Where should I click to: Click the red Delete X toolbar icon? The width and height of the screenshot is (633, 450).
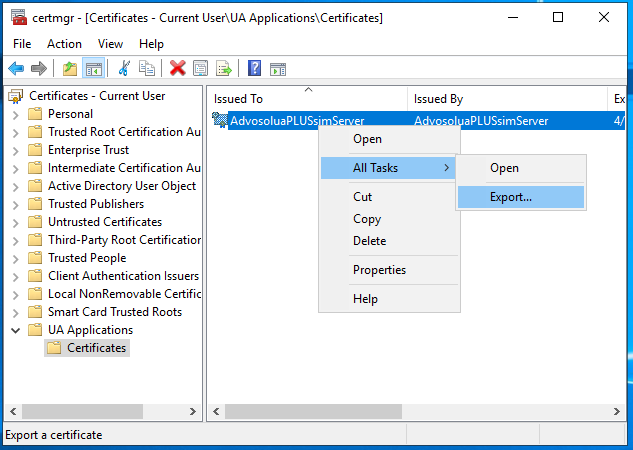pyautogui.click(x=177, y=68)
